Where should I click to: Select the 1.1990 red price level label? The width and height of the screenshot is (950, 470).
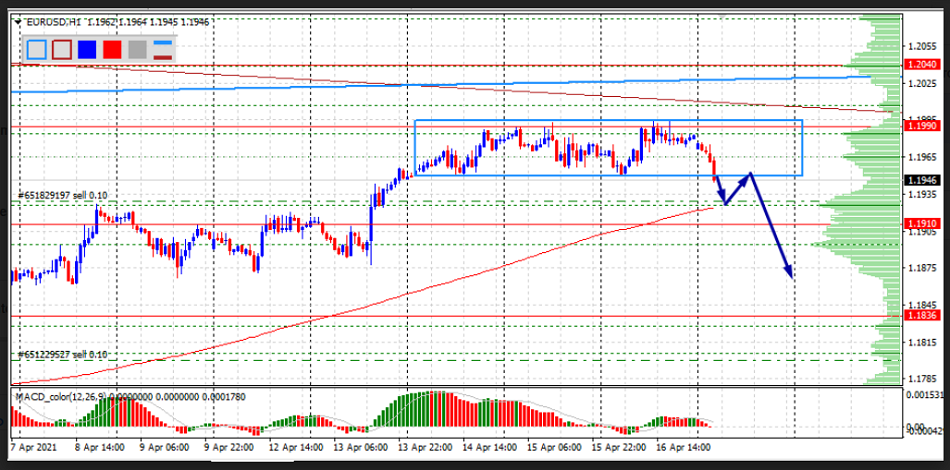[921, 126]
